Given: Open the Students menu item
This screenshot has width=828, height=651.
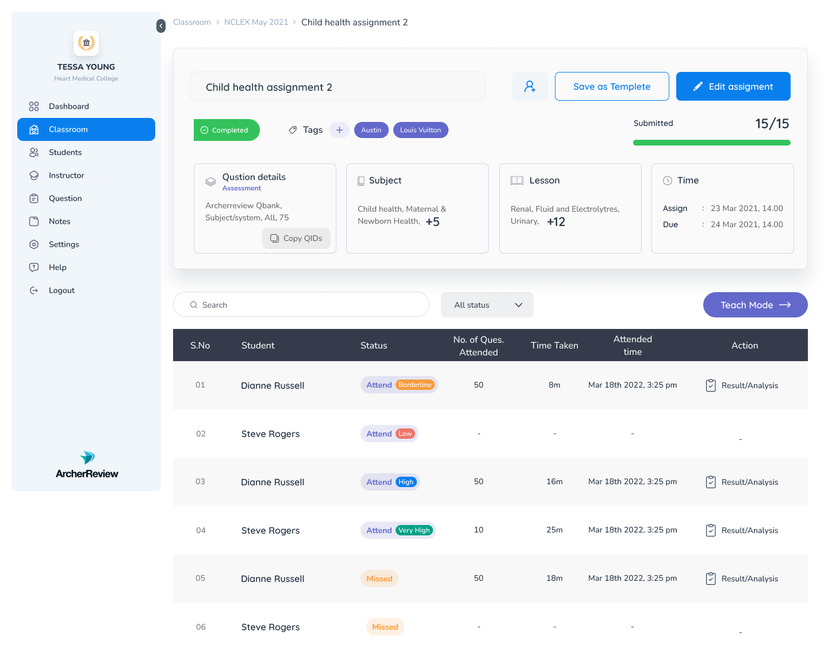Looking at the screenshot, I should [x=65, y=152].
